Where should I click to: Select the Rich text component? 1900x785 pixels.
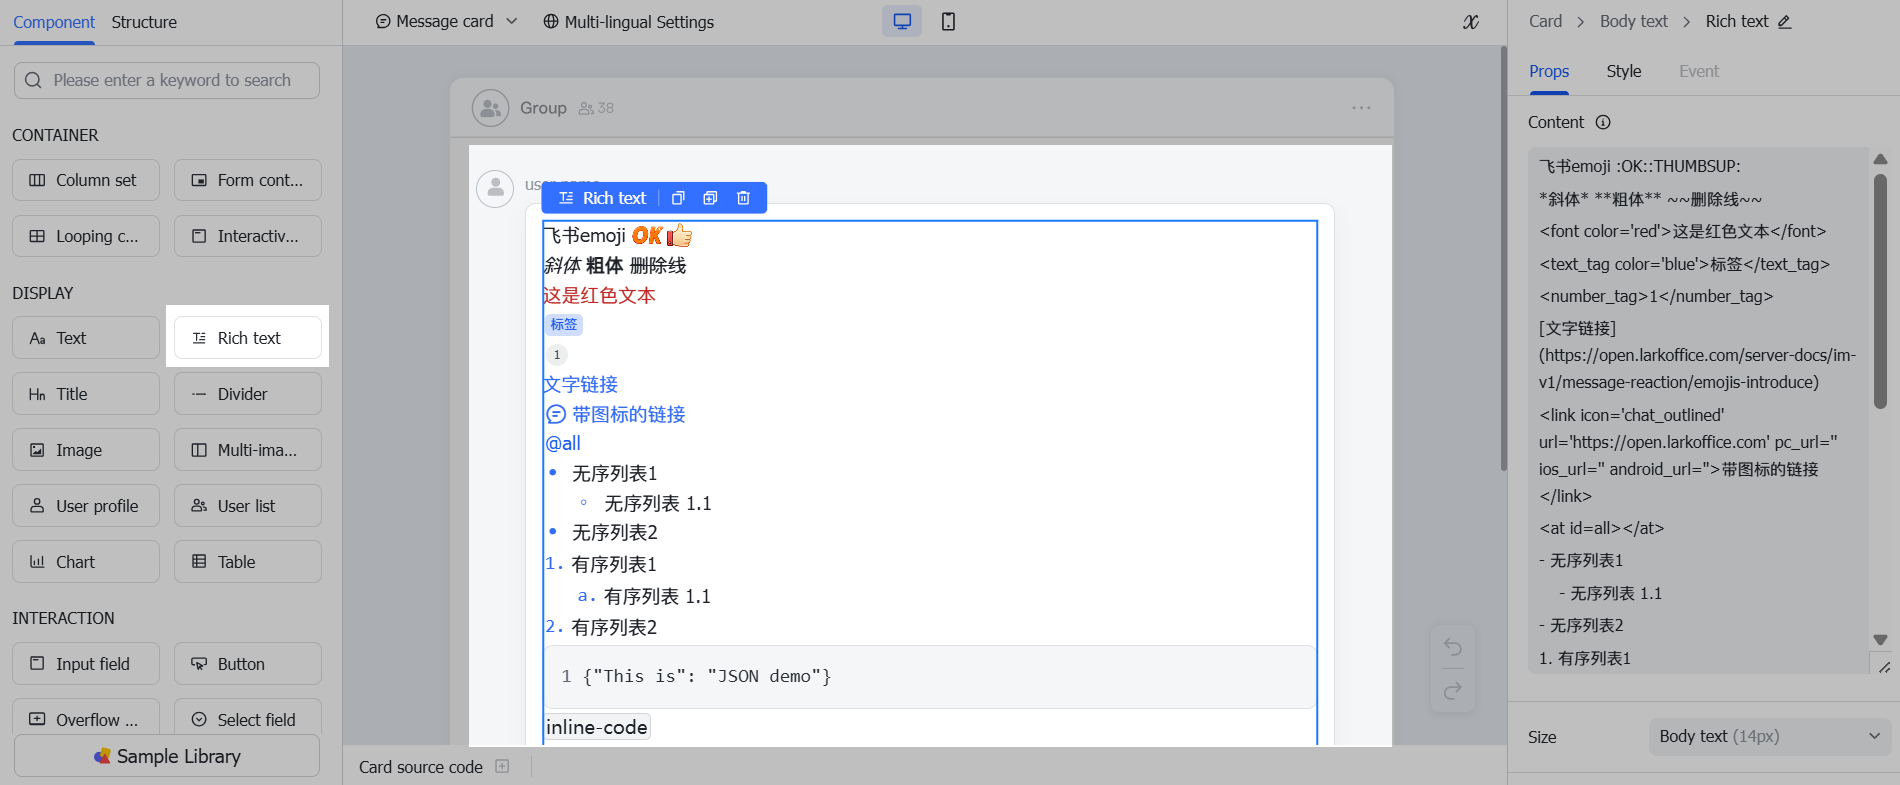[x=248, y=338]
